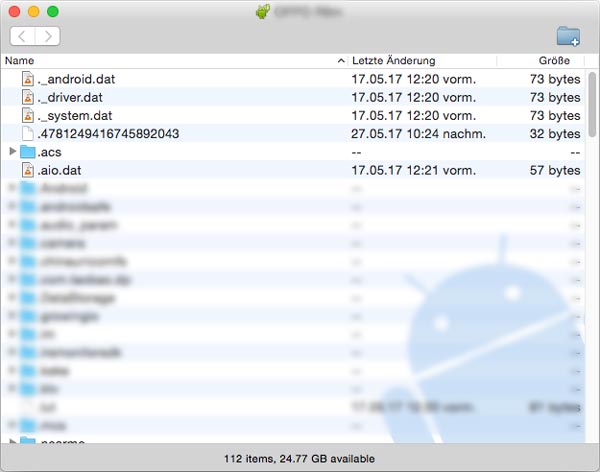Create a new folder with the folder-plus icon
This screenshot has width=600, height=472.
[568, 36]
